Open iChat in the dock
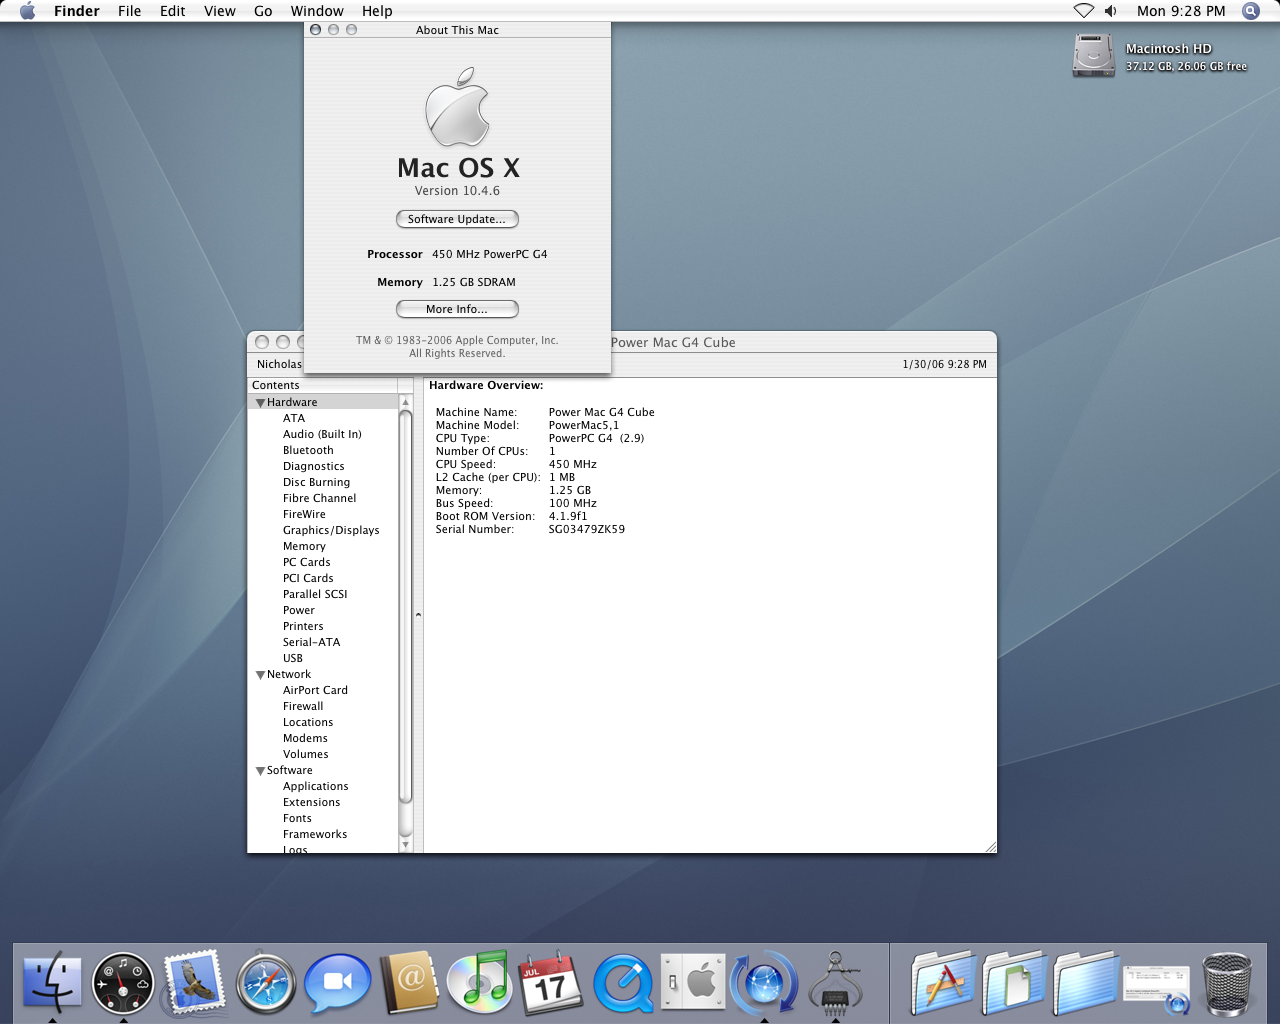The height and width of the screenshot is (1024, 1280). pos(338,983)
